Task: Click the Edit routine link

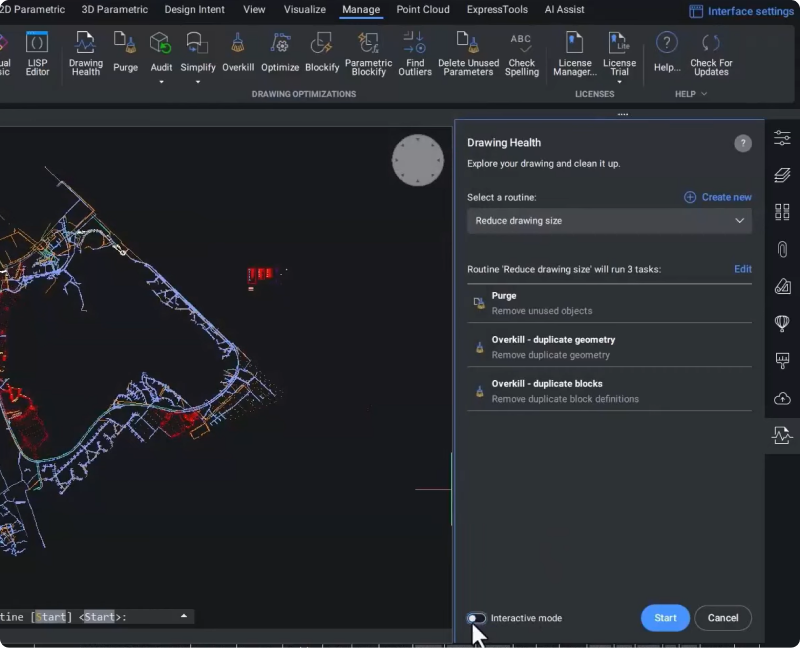Action: (742, 269)
